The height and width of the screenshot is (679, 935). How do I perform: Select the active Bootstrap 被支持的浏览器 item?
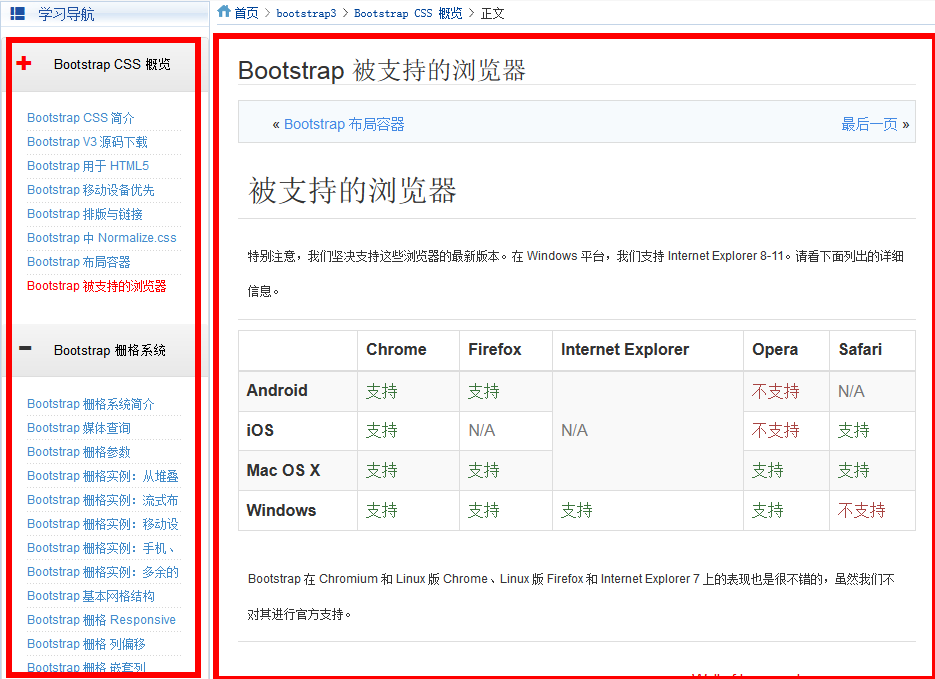[x=97, y=286]
